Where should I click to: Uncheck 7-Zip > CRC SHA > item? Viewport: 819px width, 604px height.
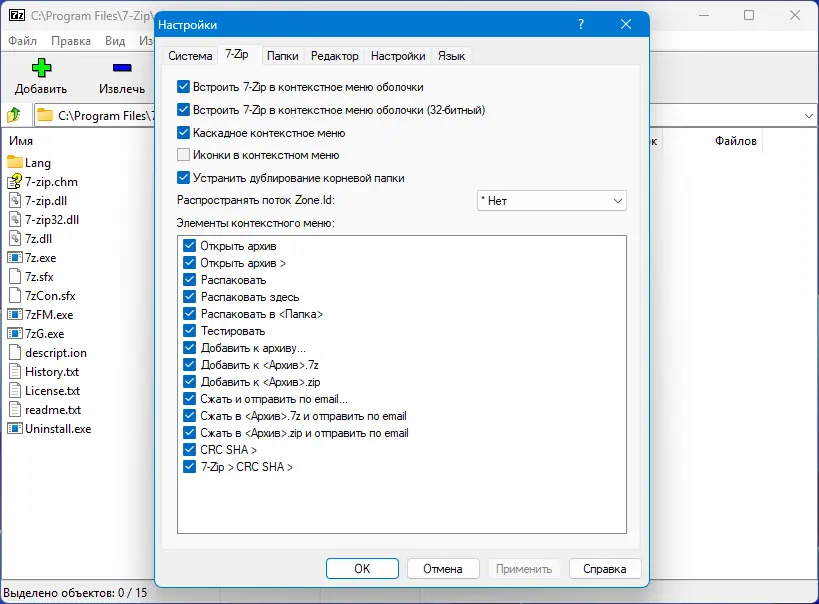point(190,467)
